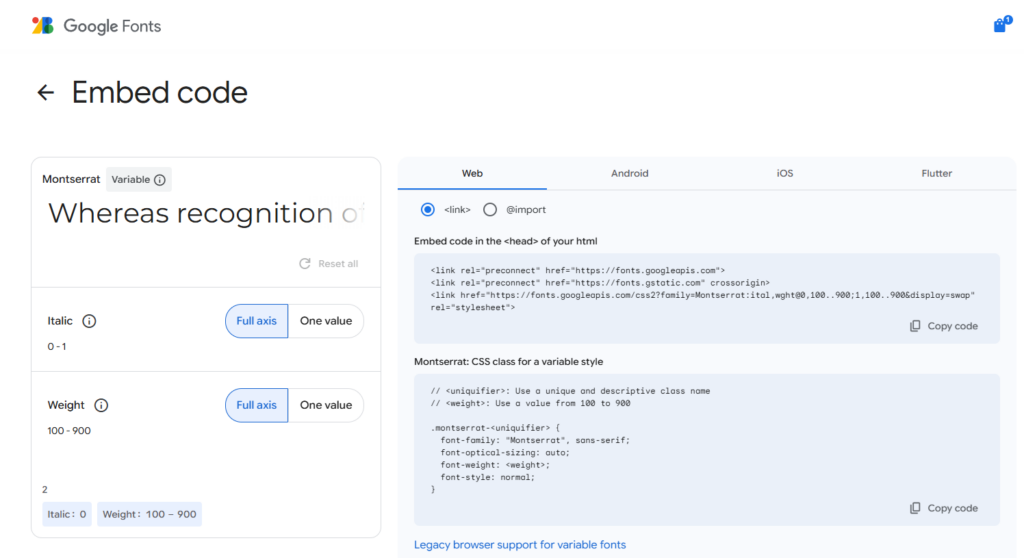Copy code for the Montserrat CSS class

pos(943,508)
